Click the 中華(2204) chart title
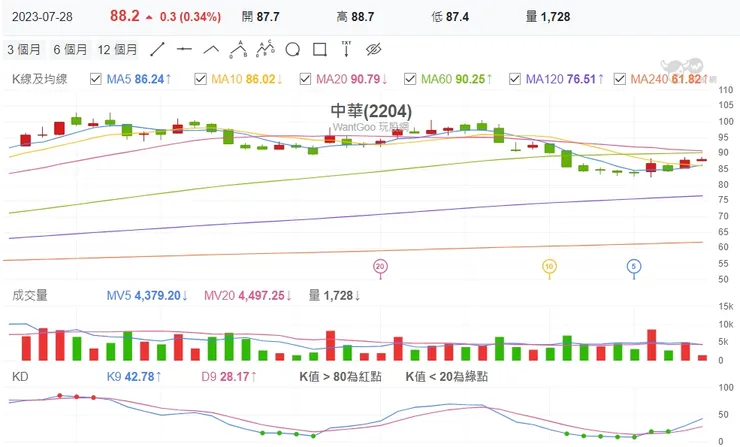Screen dimensions: 740x447 point(371,111)
